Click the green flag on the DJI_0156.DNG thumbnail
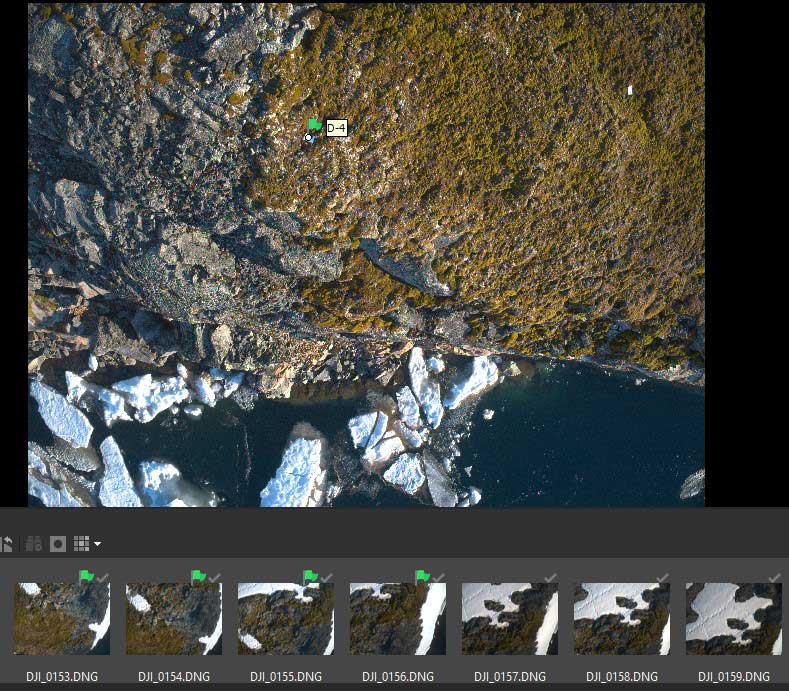Viewport: 789px width, 691px height. [422, 577]
